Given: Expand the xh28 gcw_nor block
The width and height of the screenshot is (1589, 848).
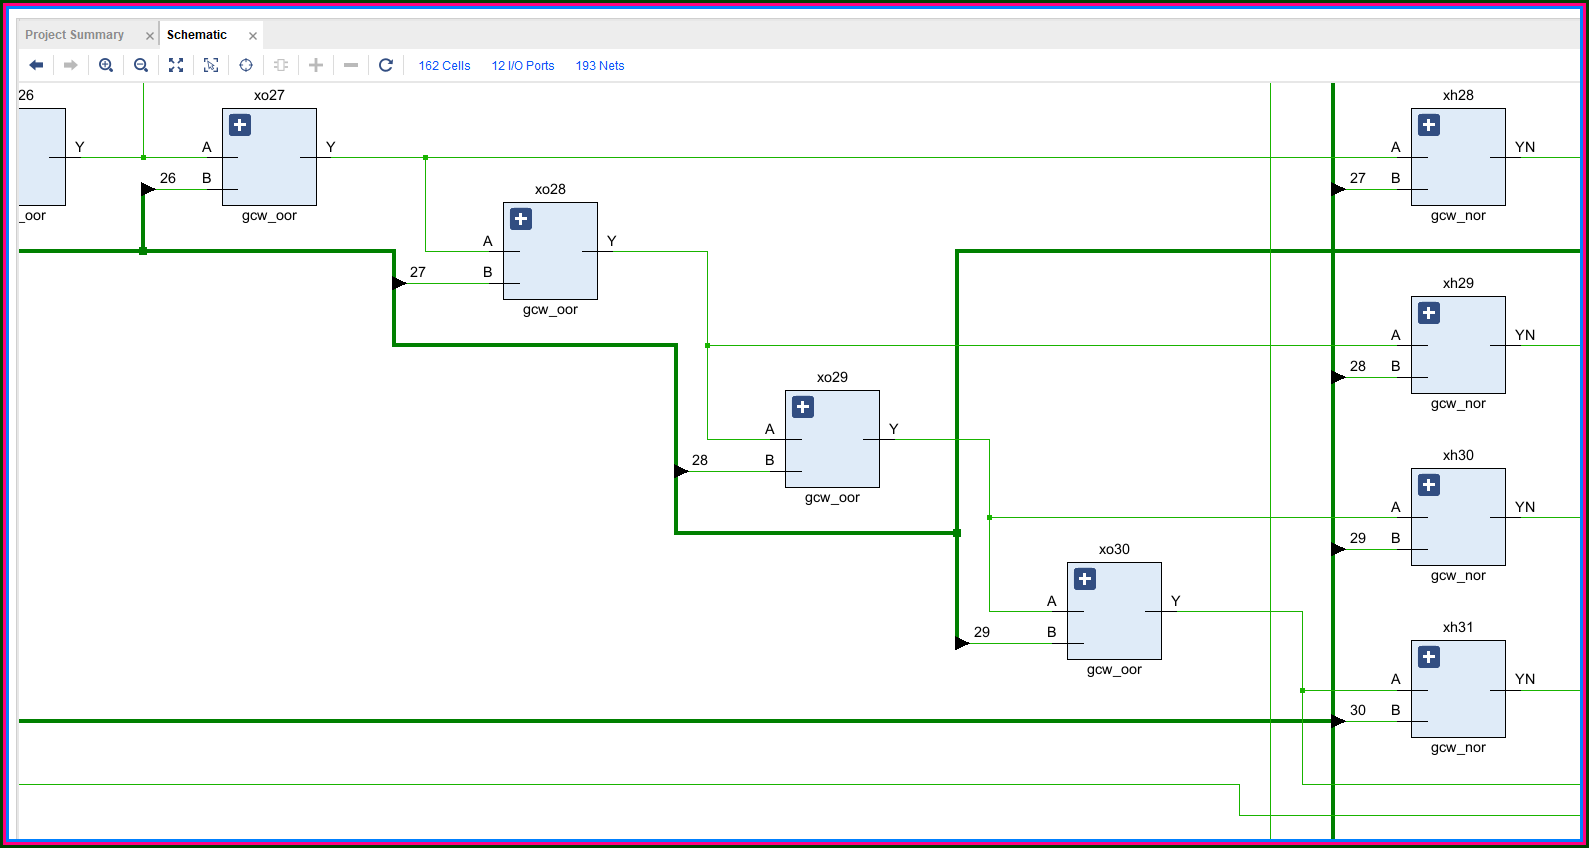Looking at the screenshot, I should 1429,125.
